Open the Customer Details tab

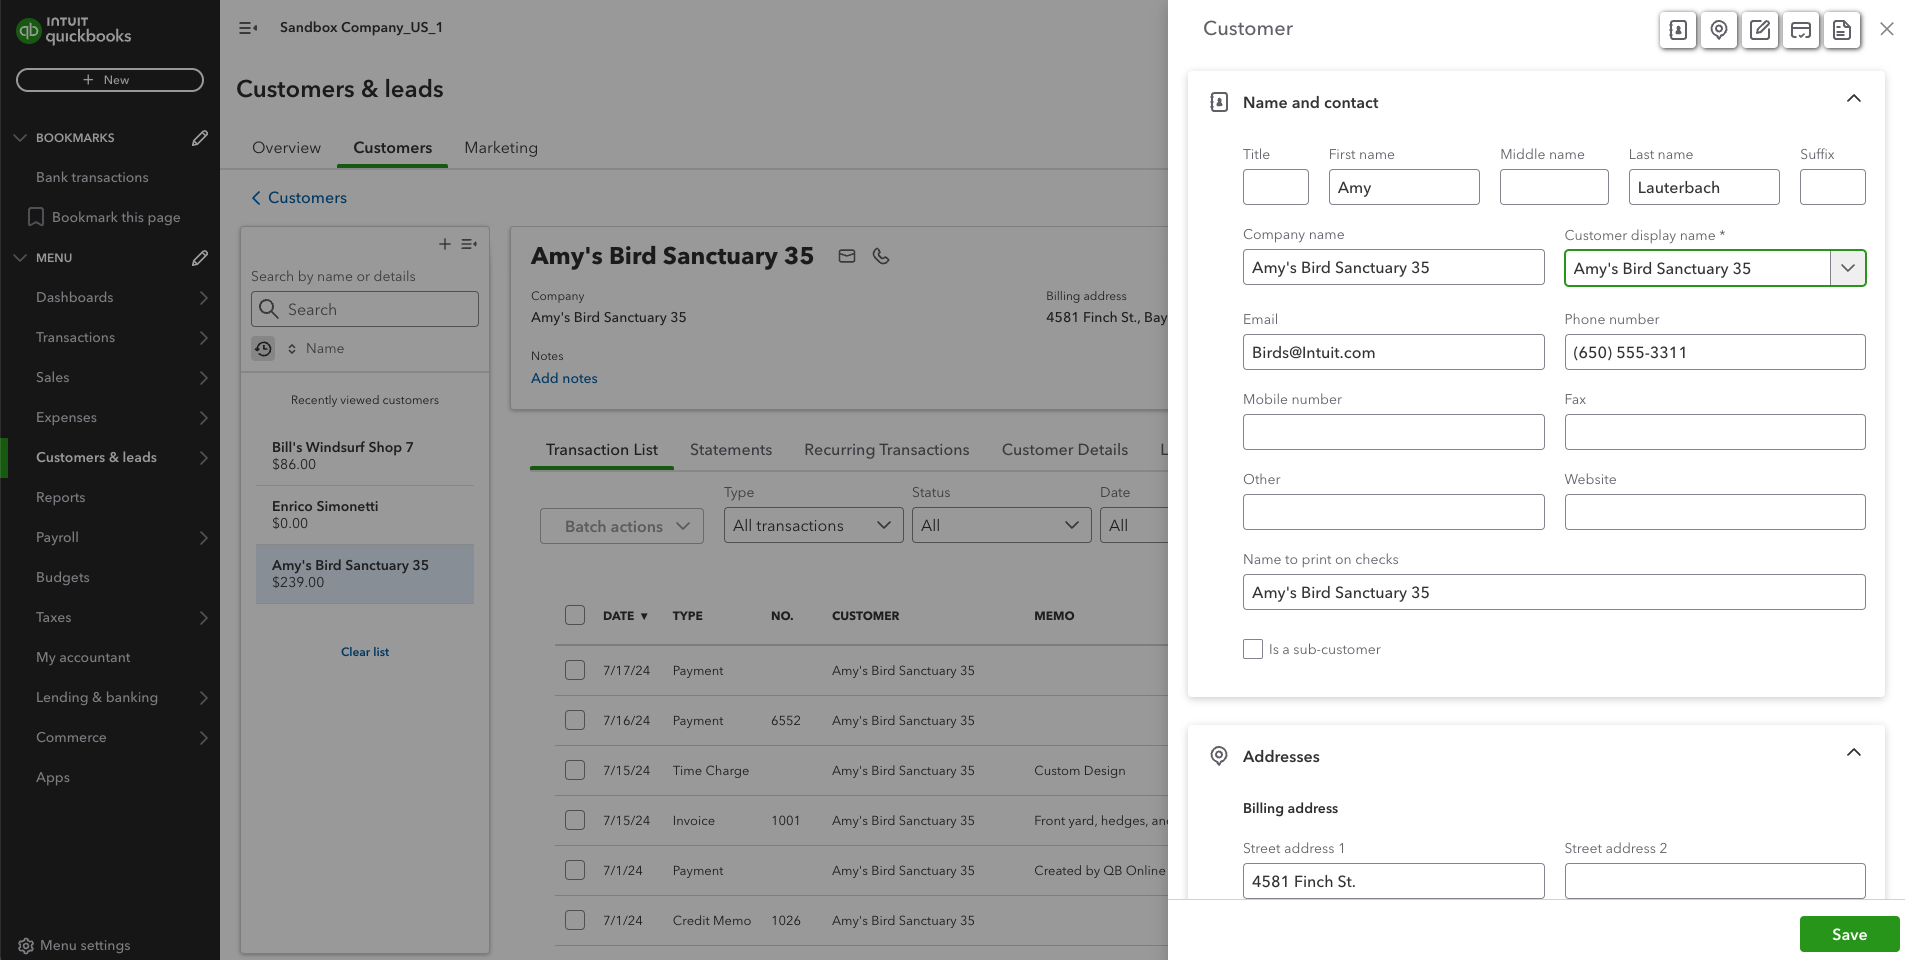(x=1065, y=450)
